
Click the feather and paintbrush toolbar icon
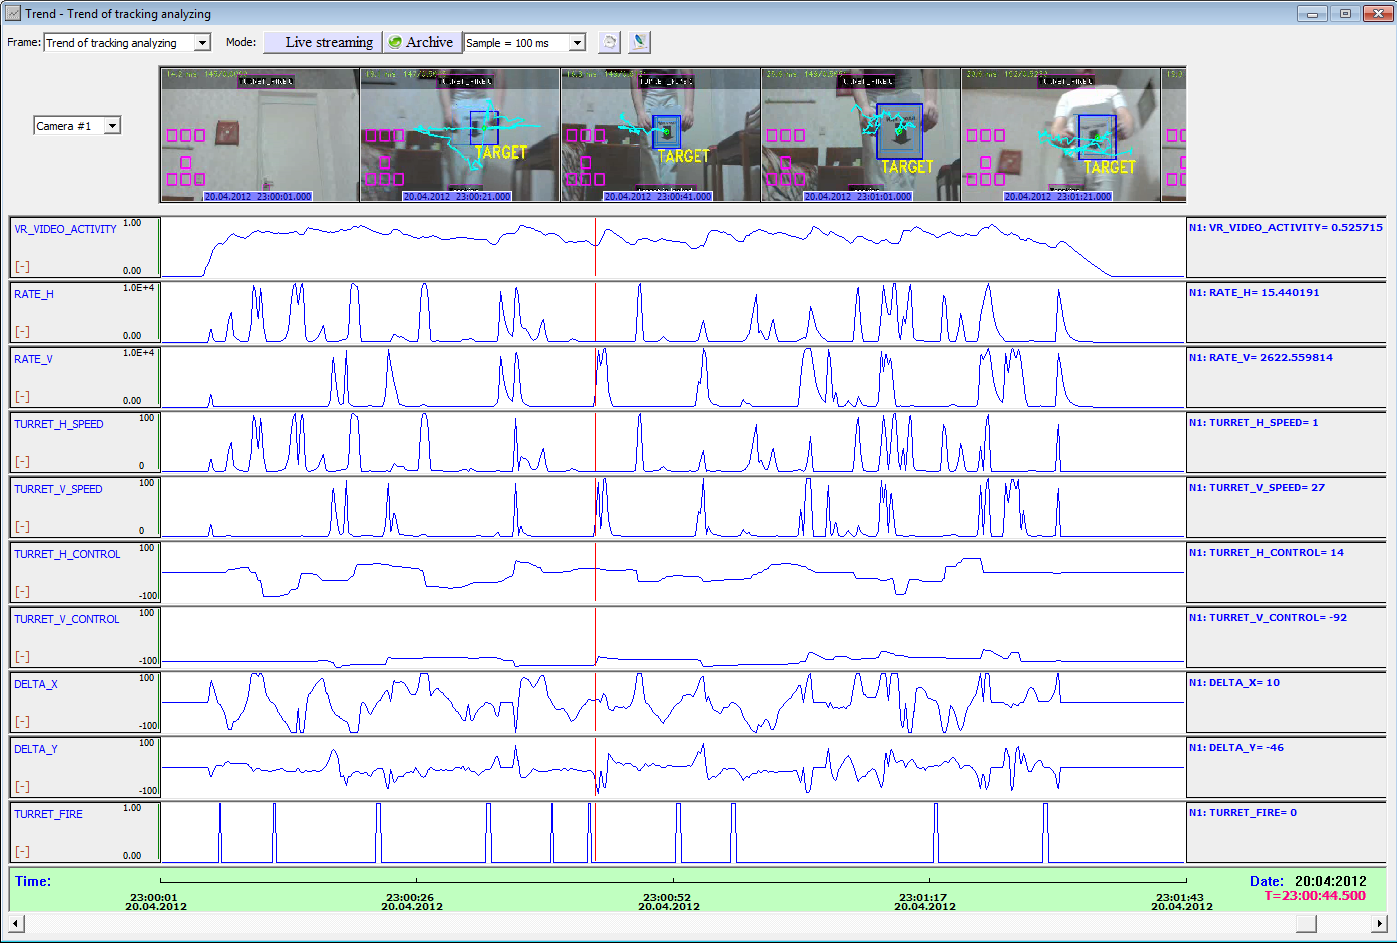[640, 42]
